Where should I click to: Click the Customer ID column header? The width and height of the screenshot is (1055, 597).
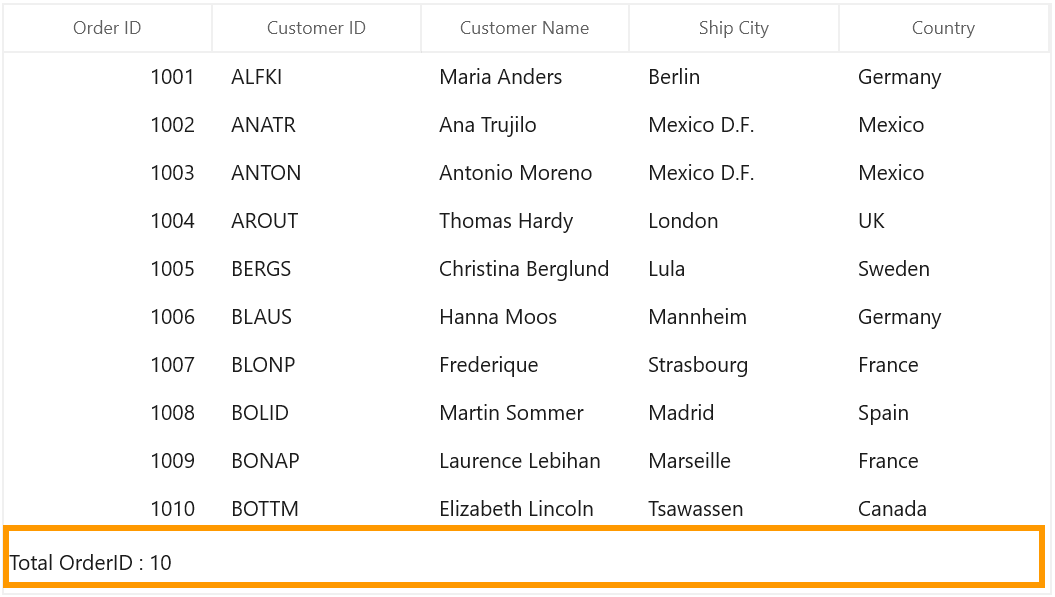[x=316, y=28]
